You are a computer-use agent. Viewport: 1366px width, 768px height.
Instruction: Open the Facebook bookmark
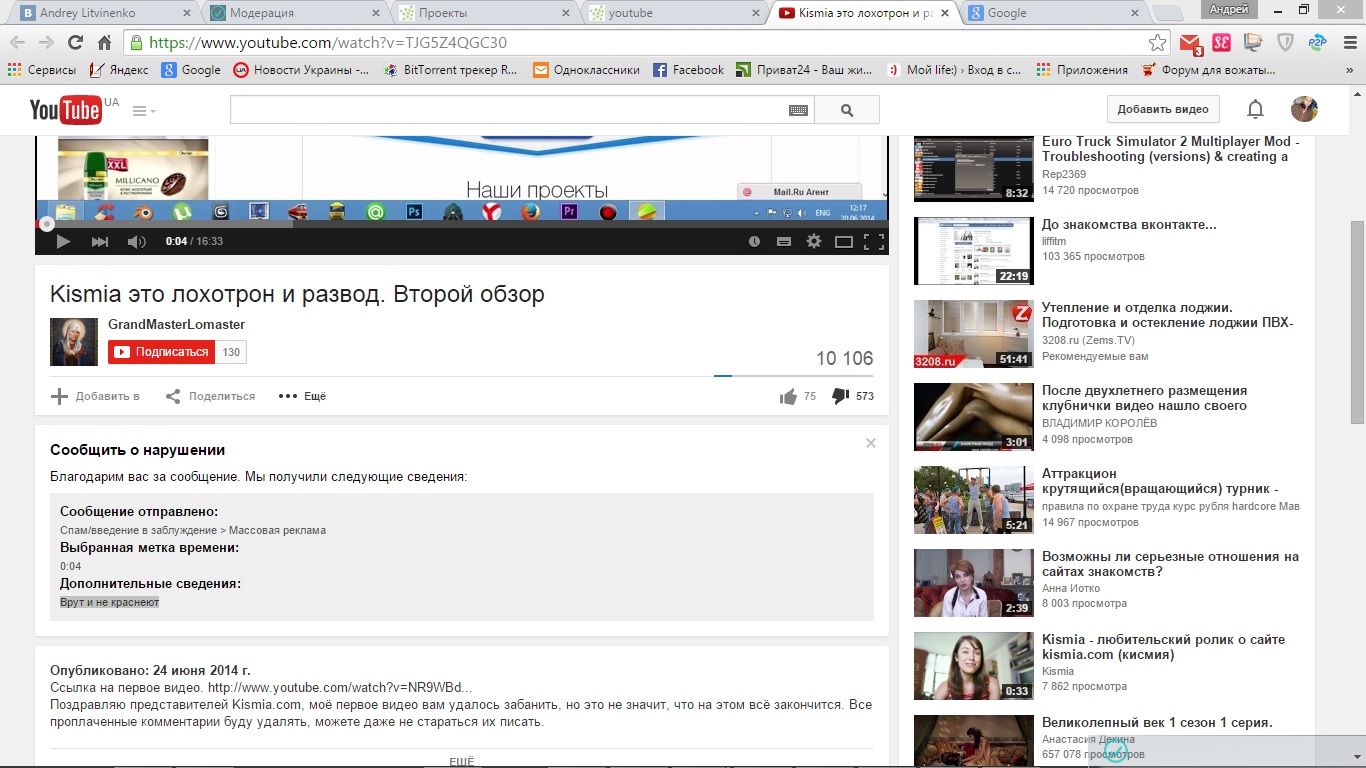tap(688, 70)
